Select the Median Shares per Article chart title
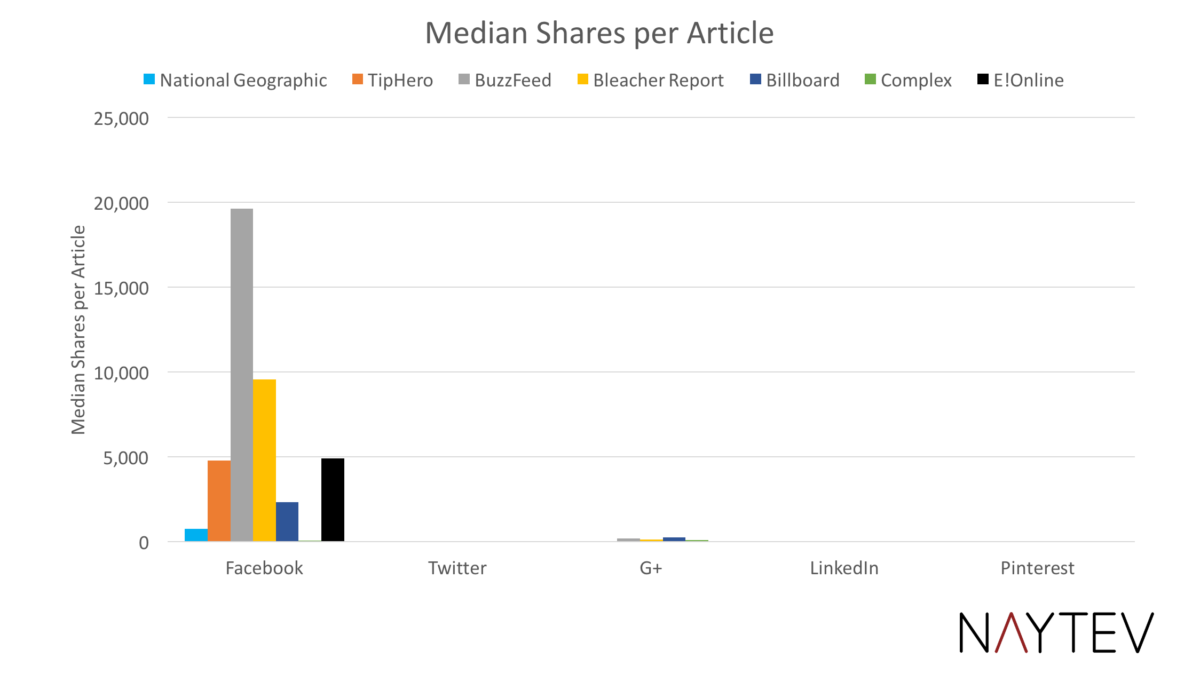 coord(599,33)
